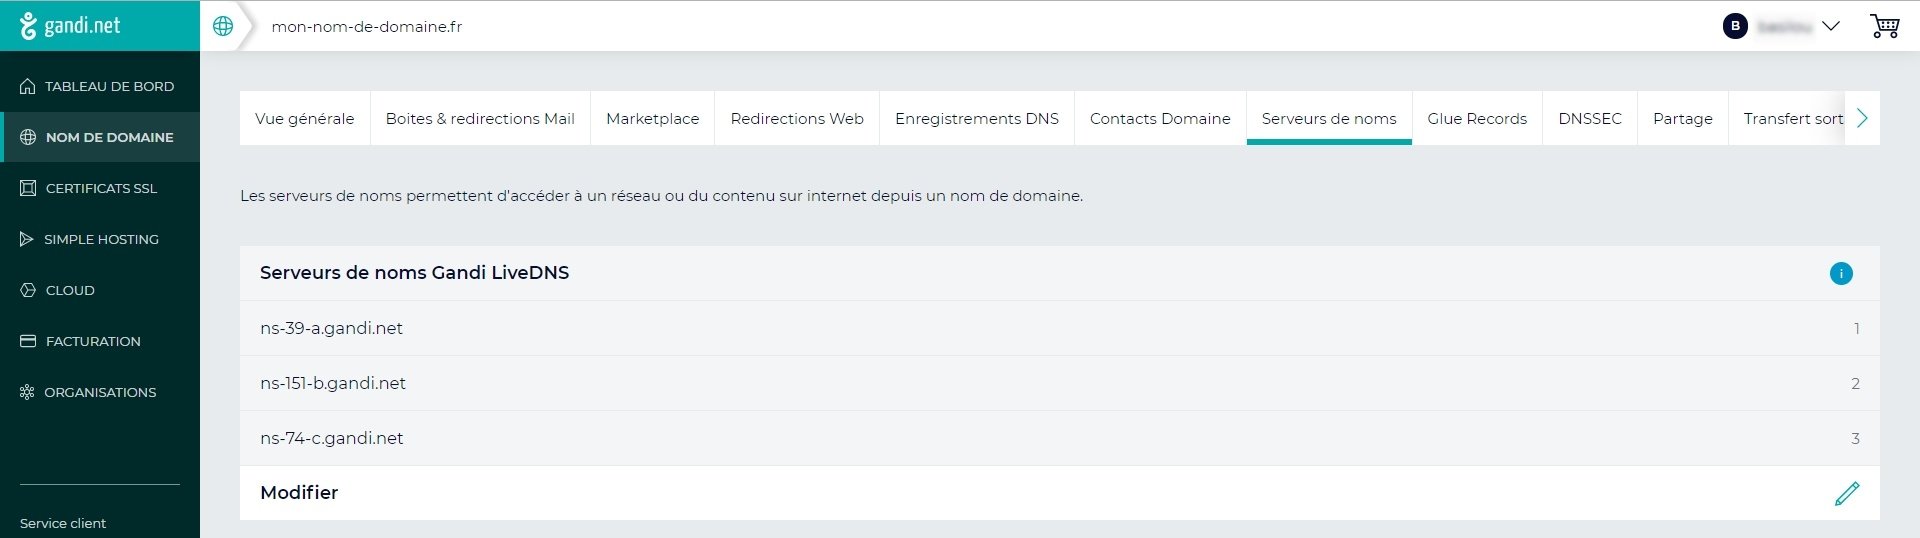1920x538 pixels.
Task: Open the Partage tab
Action: [1683, 118]
